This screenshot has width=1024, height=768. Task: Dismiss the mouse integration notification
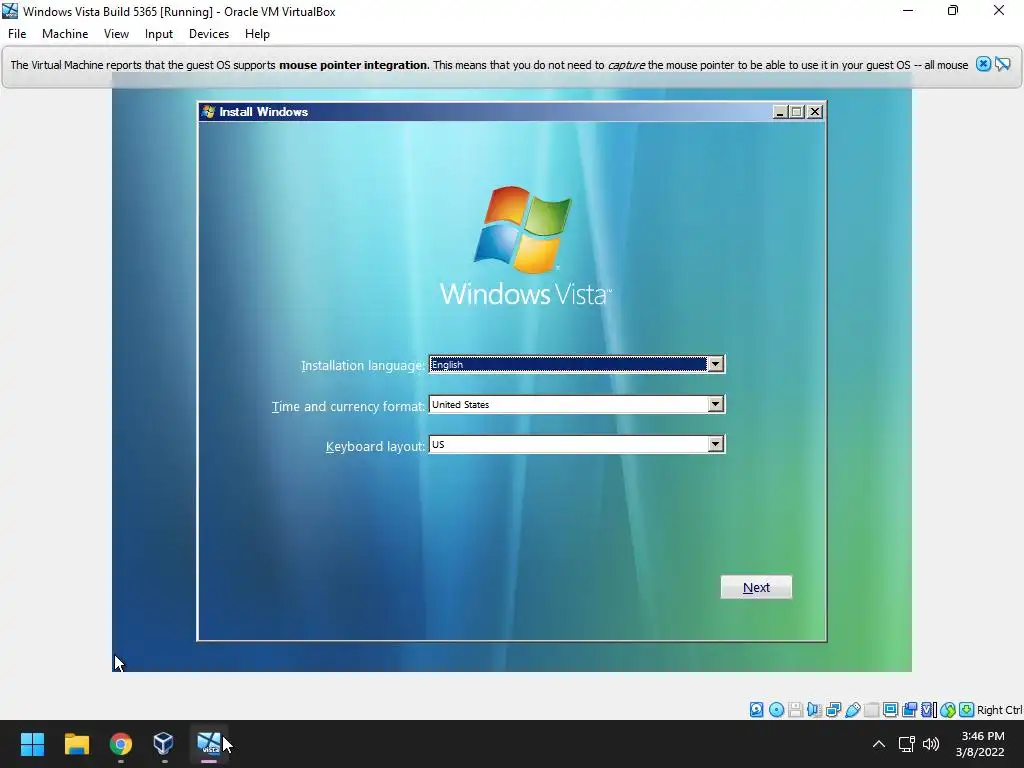pos(984,64)
